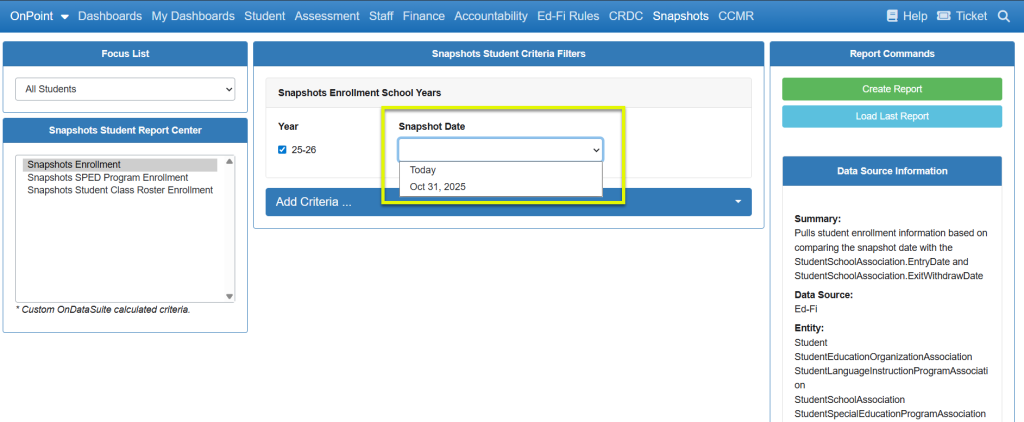This screenshot has width=1024, height=422.
Task: Select Snapshots SPED Program Enrollment report
Action: (107, 177)
